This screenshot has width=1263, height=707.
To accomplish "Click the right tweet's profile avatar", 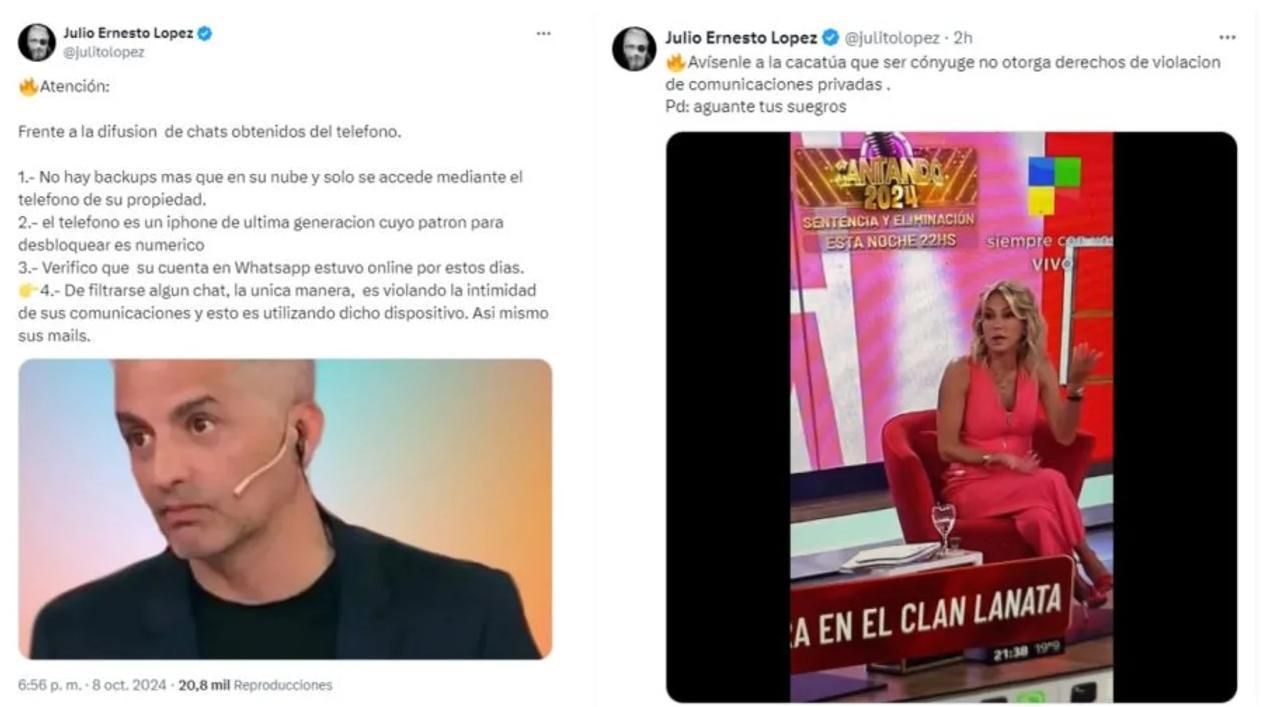I will (634, 48).
